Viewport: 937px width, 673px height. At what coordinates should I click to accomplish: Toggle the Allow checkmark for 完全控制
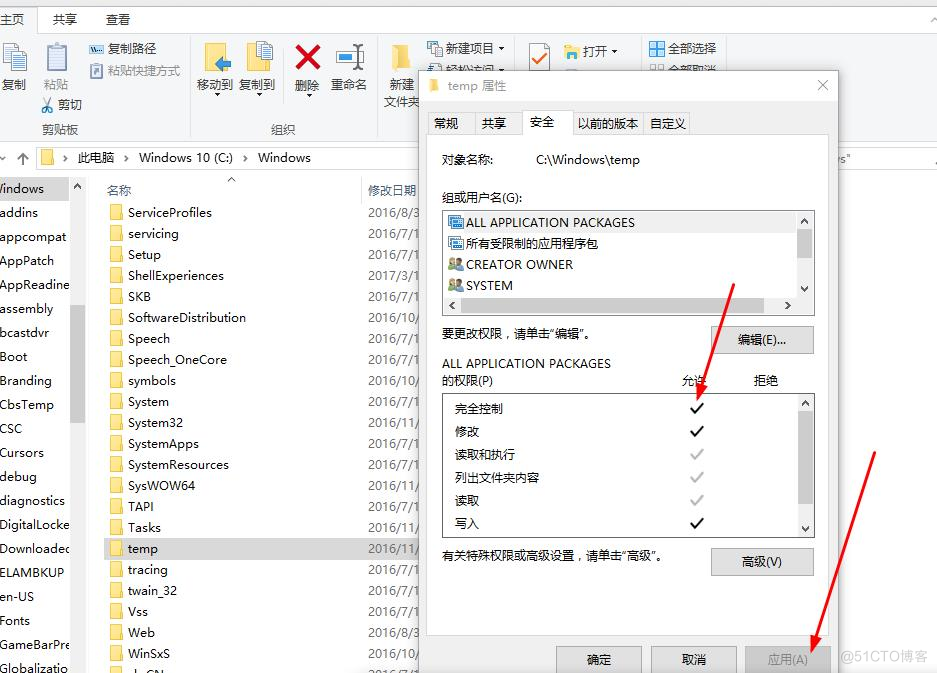(x=697, y=408)
